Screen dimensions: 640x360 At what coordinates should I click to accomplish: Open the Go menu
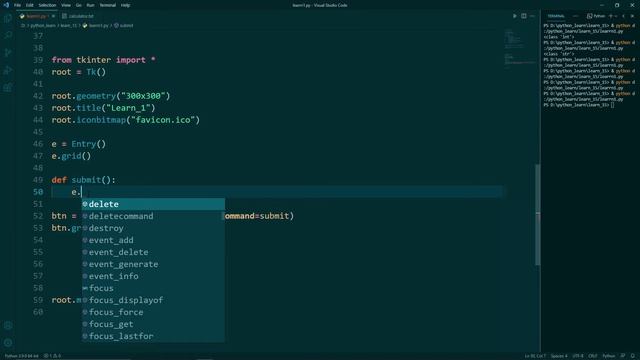(x=78, y=5)
